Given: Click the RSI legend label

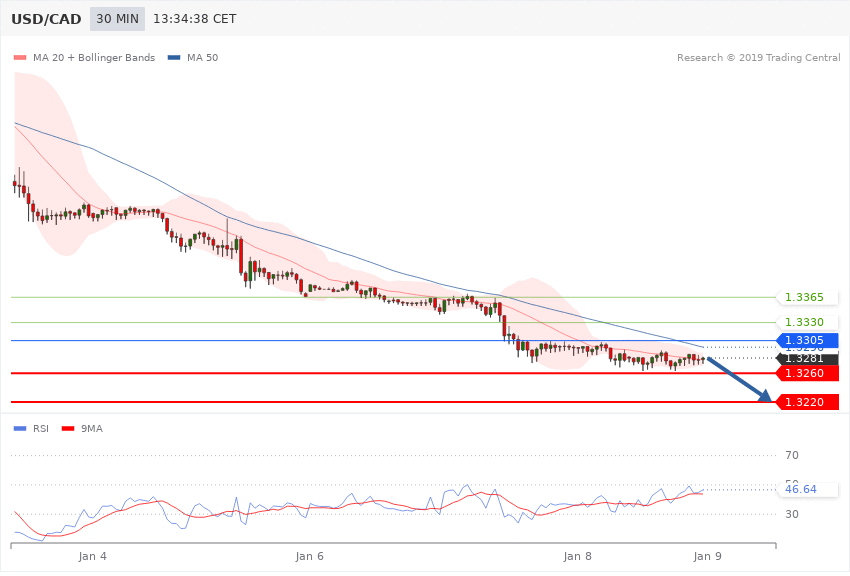Looking at the screenshot, I should (41, 429).
